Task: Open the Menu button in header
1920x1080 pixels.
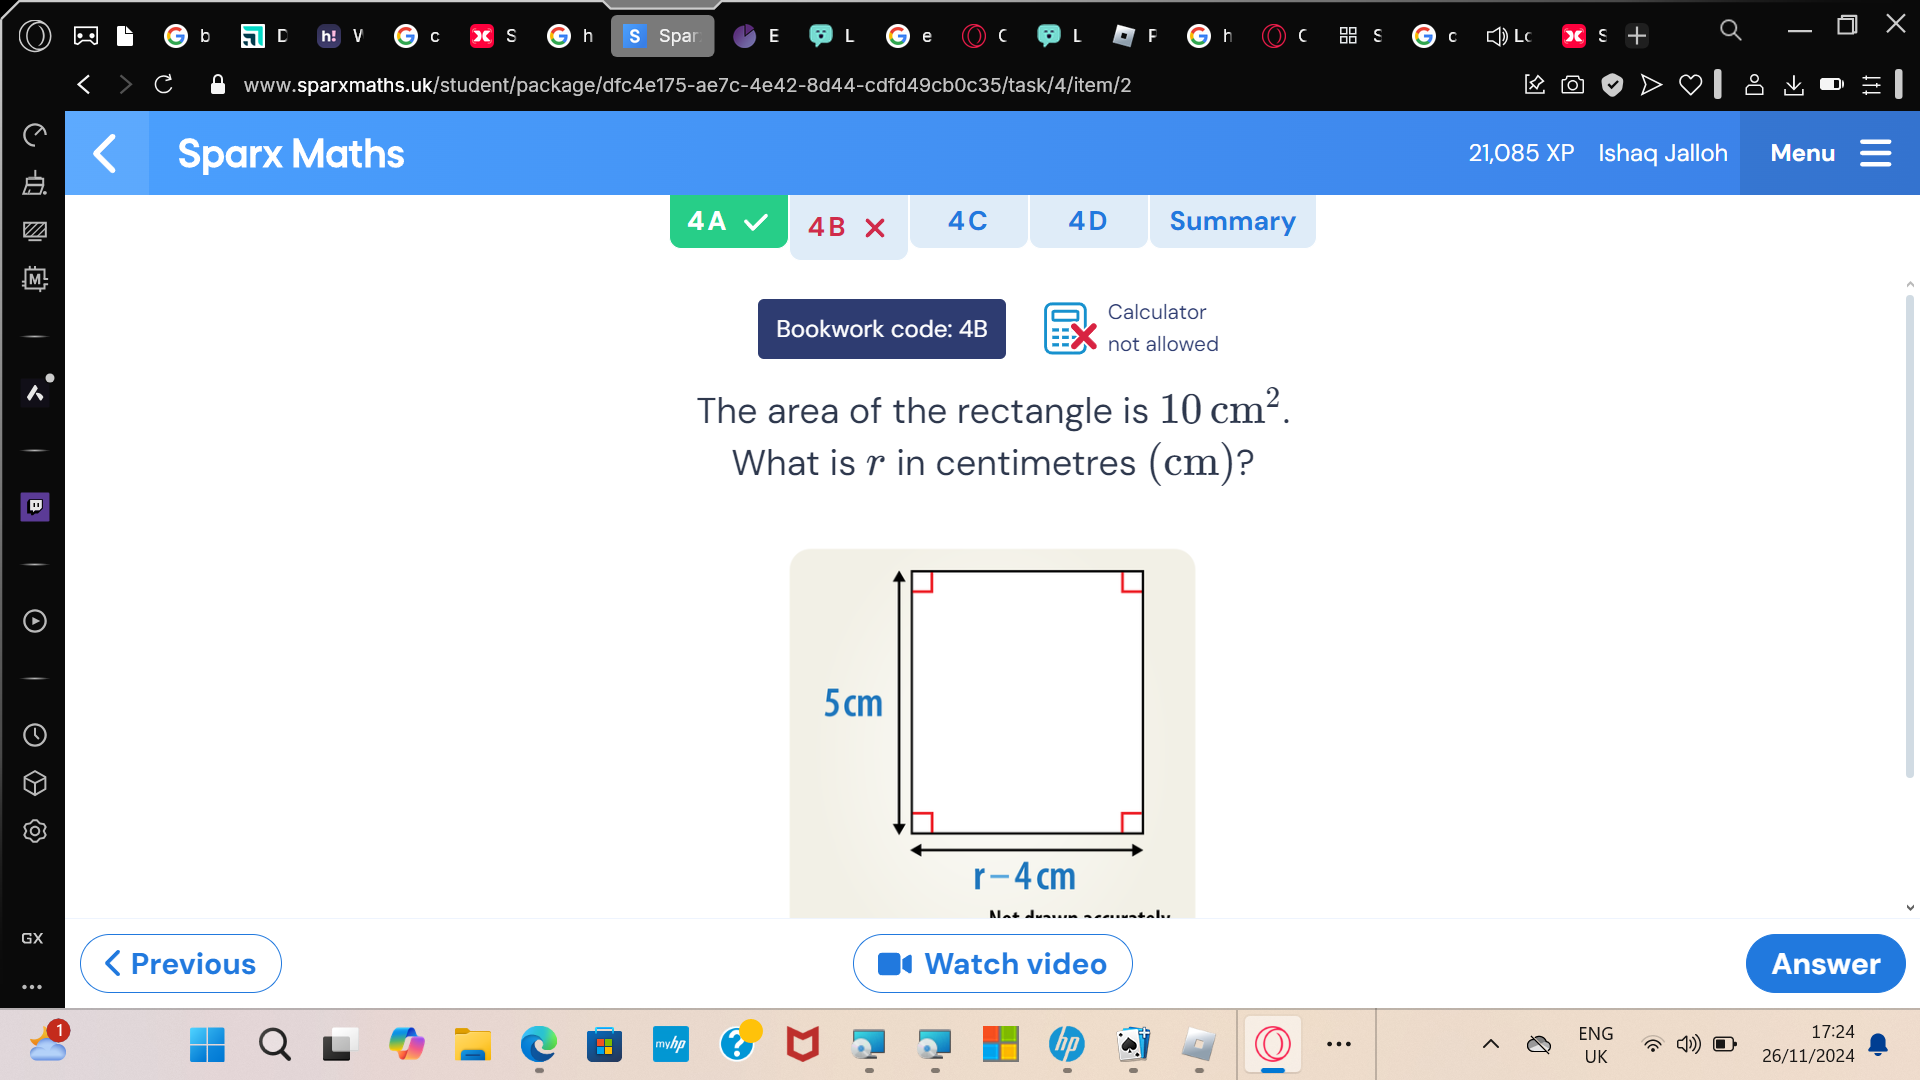Action: pos(1829,153)
